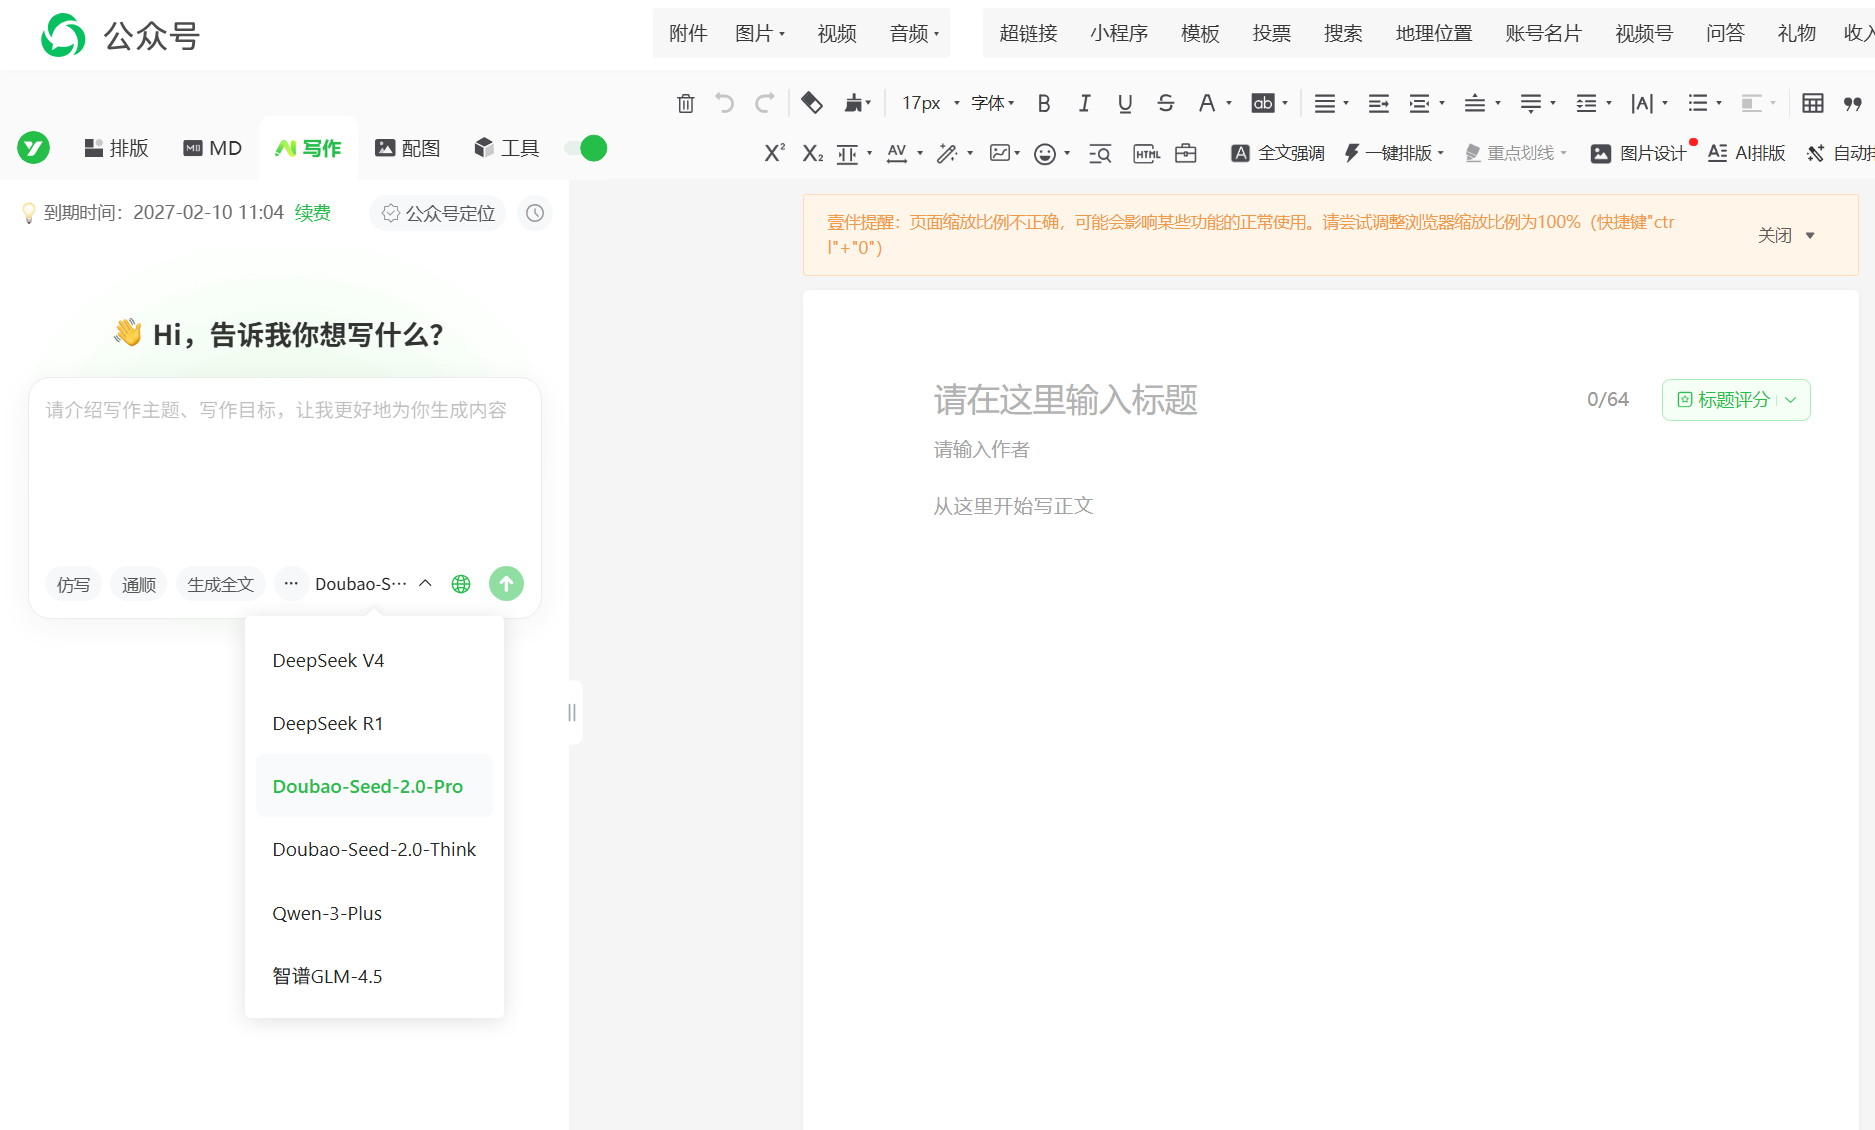Select 智谱GLM-4.5 model

[374, 976]
